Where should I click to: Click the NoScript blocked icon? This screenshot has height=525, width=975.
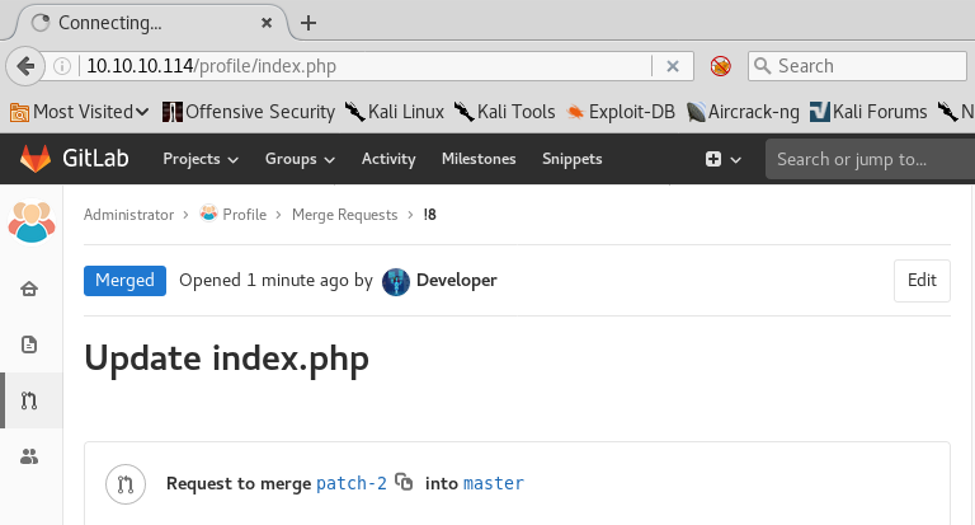point(720,66)
